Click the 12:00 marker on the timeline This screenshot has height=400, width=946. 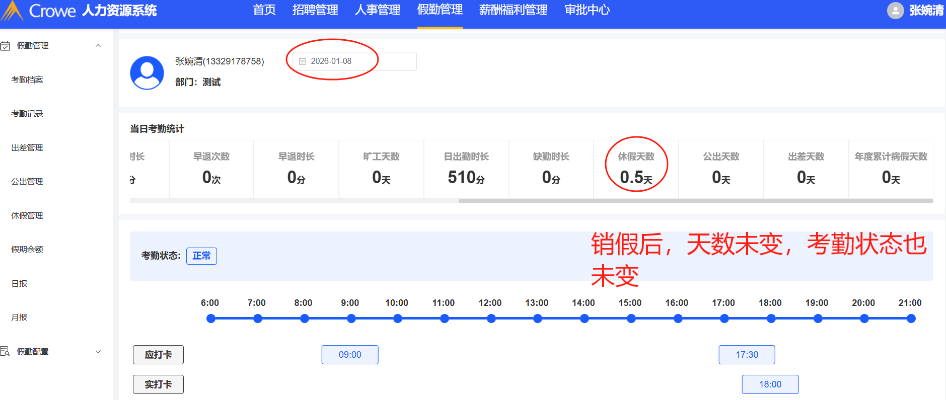[490, 318]
